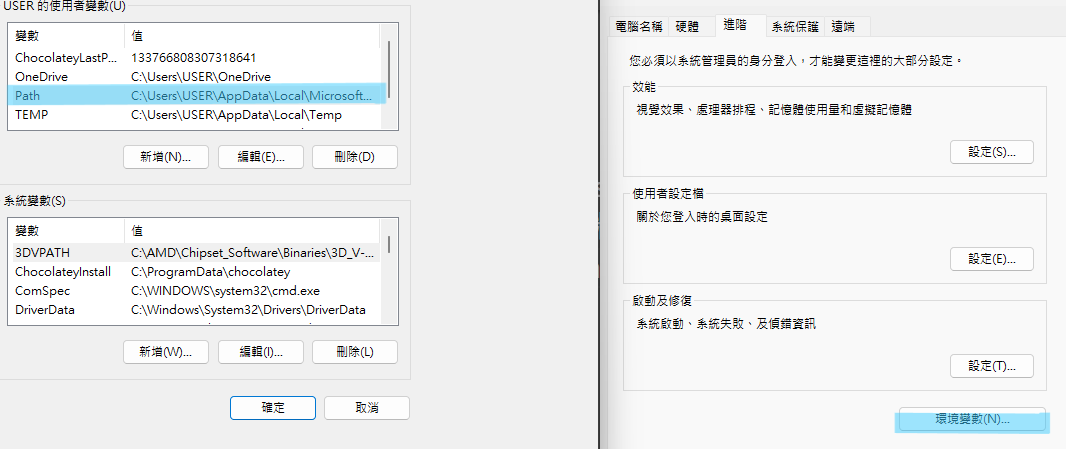Click 設定(S) button under 效能
This screenshot has height=449, width=1066.
click(991, 152)
